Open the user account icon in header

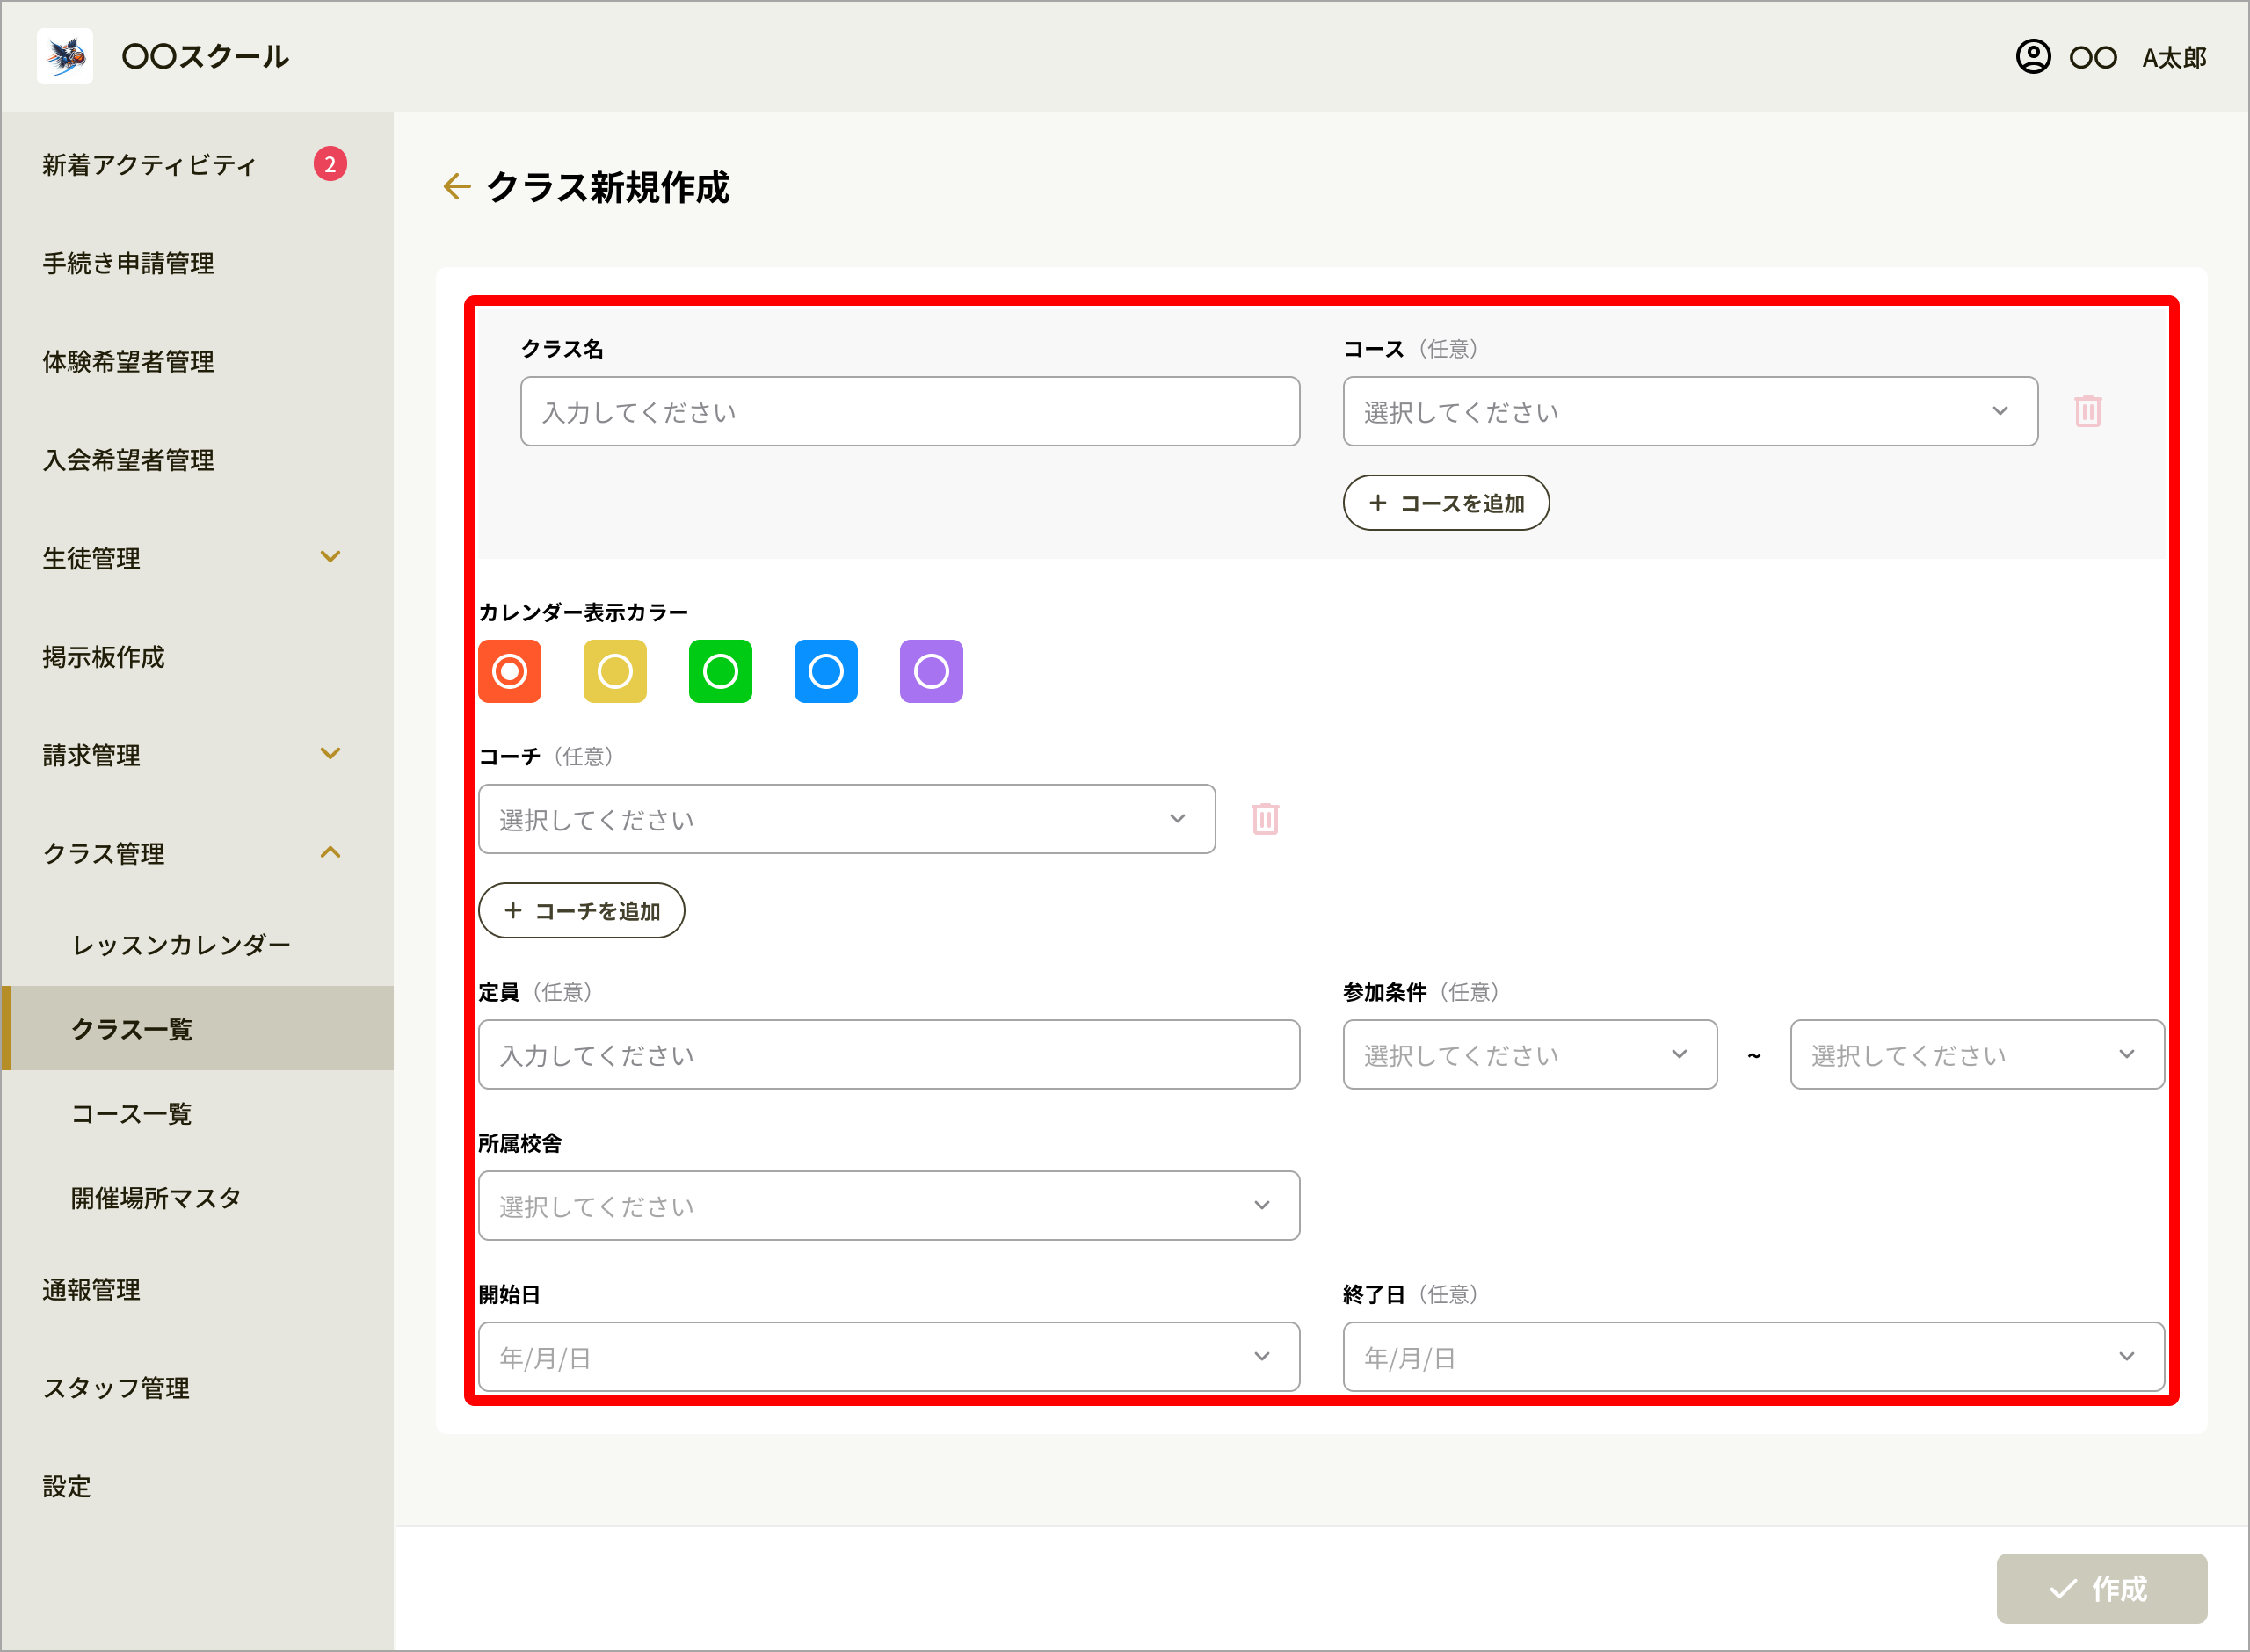pyautogui.click(x=2033, y=57)
